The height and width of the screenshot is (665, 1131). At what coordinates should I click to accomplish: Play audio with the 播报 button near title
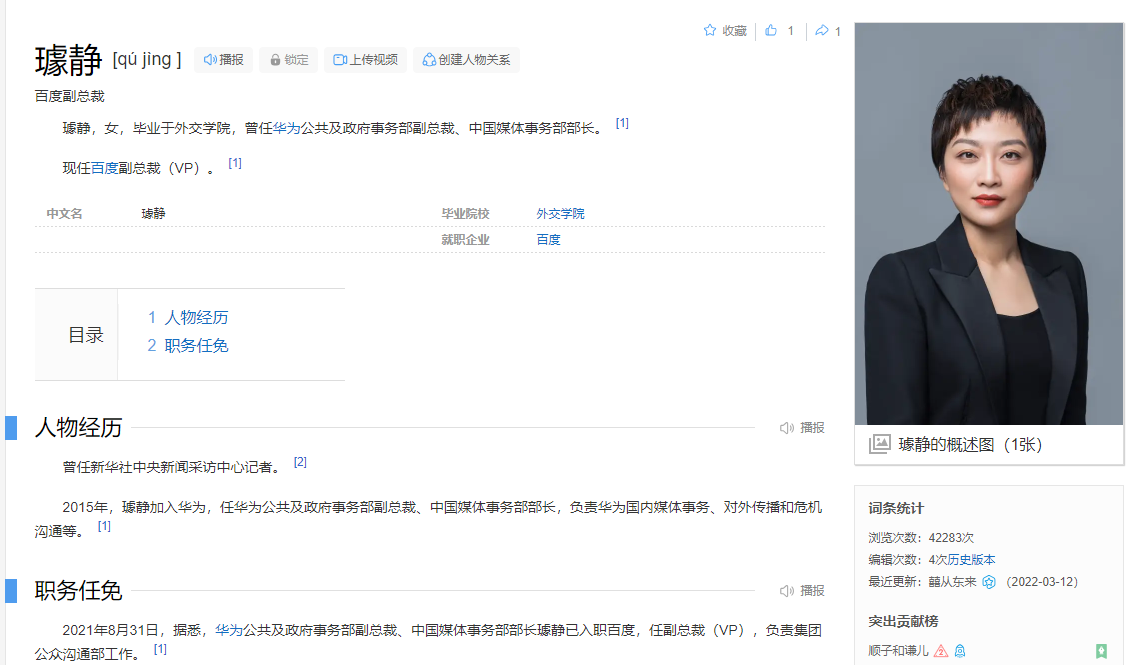click(224, 60)
